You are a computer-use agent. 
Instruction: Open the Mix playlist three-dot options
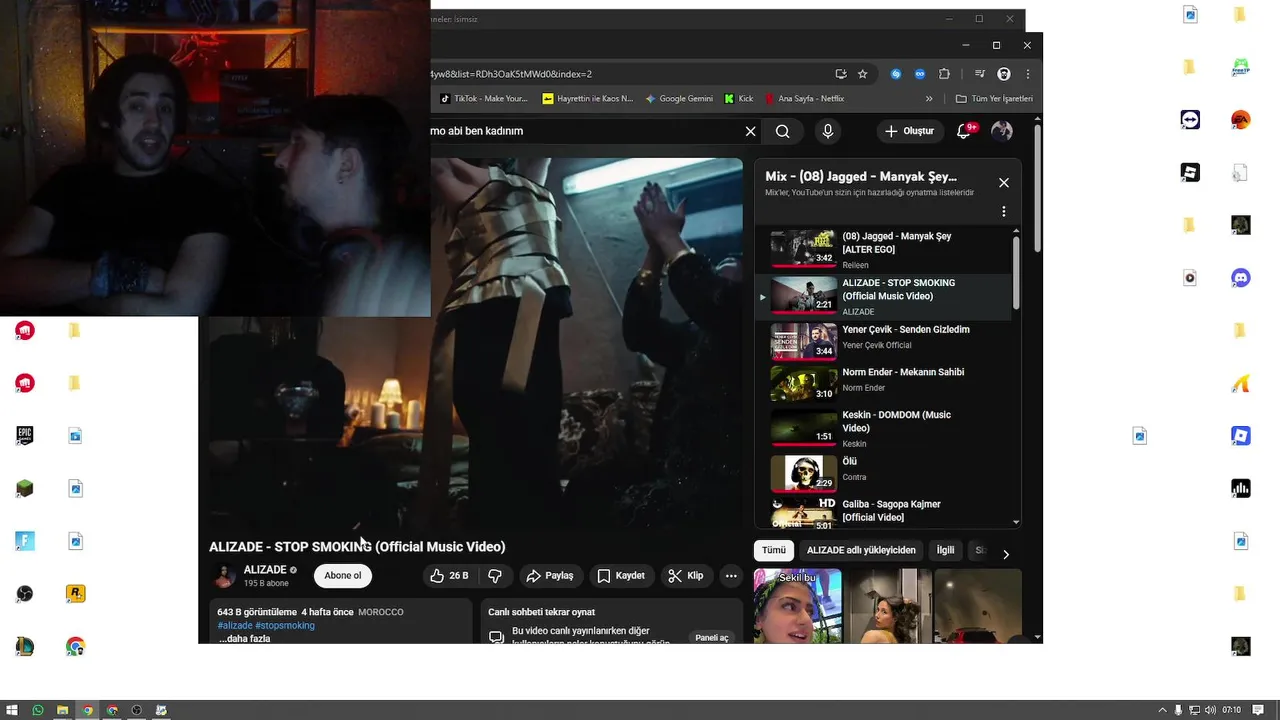1004,212
